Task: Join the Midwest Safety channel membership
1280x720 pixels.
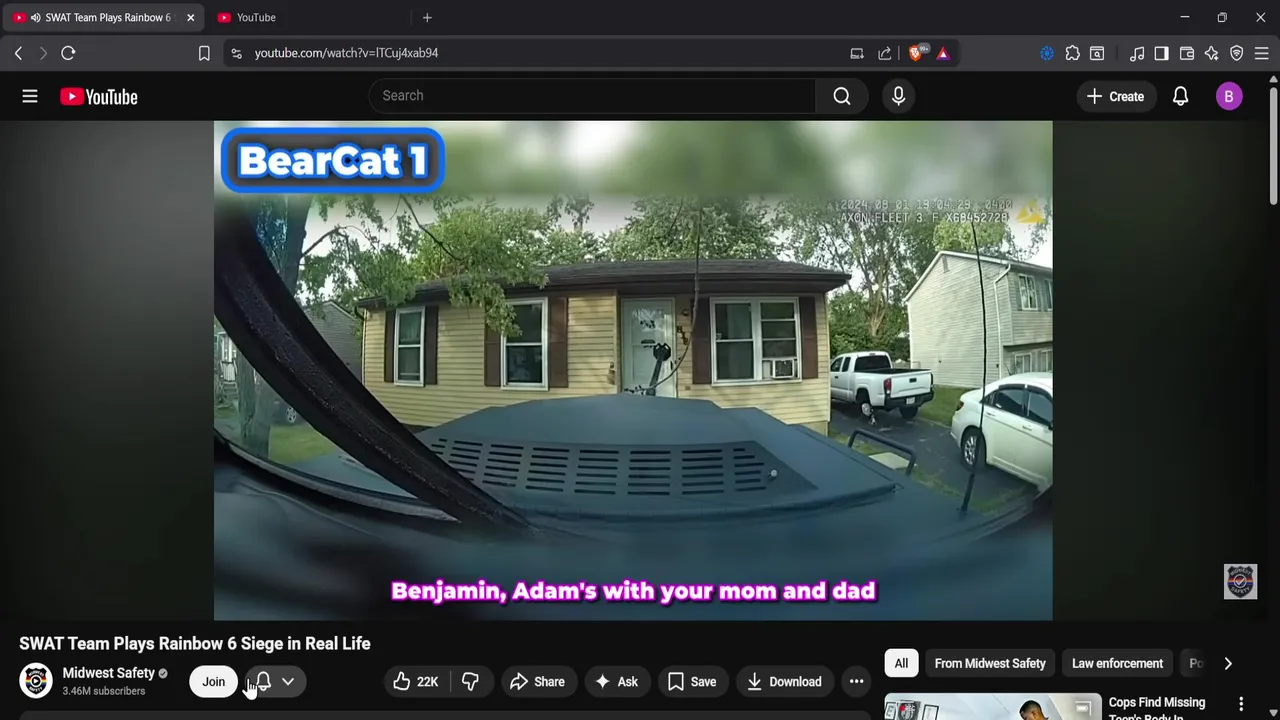Action: coord(214,682)
